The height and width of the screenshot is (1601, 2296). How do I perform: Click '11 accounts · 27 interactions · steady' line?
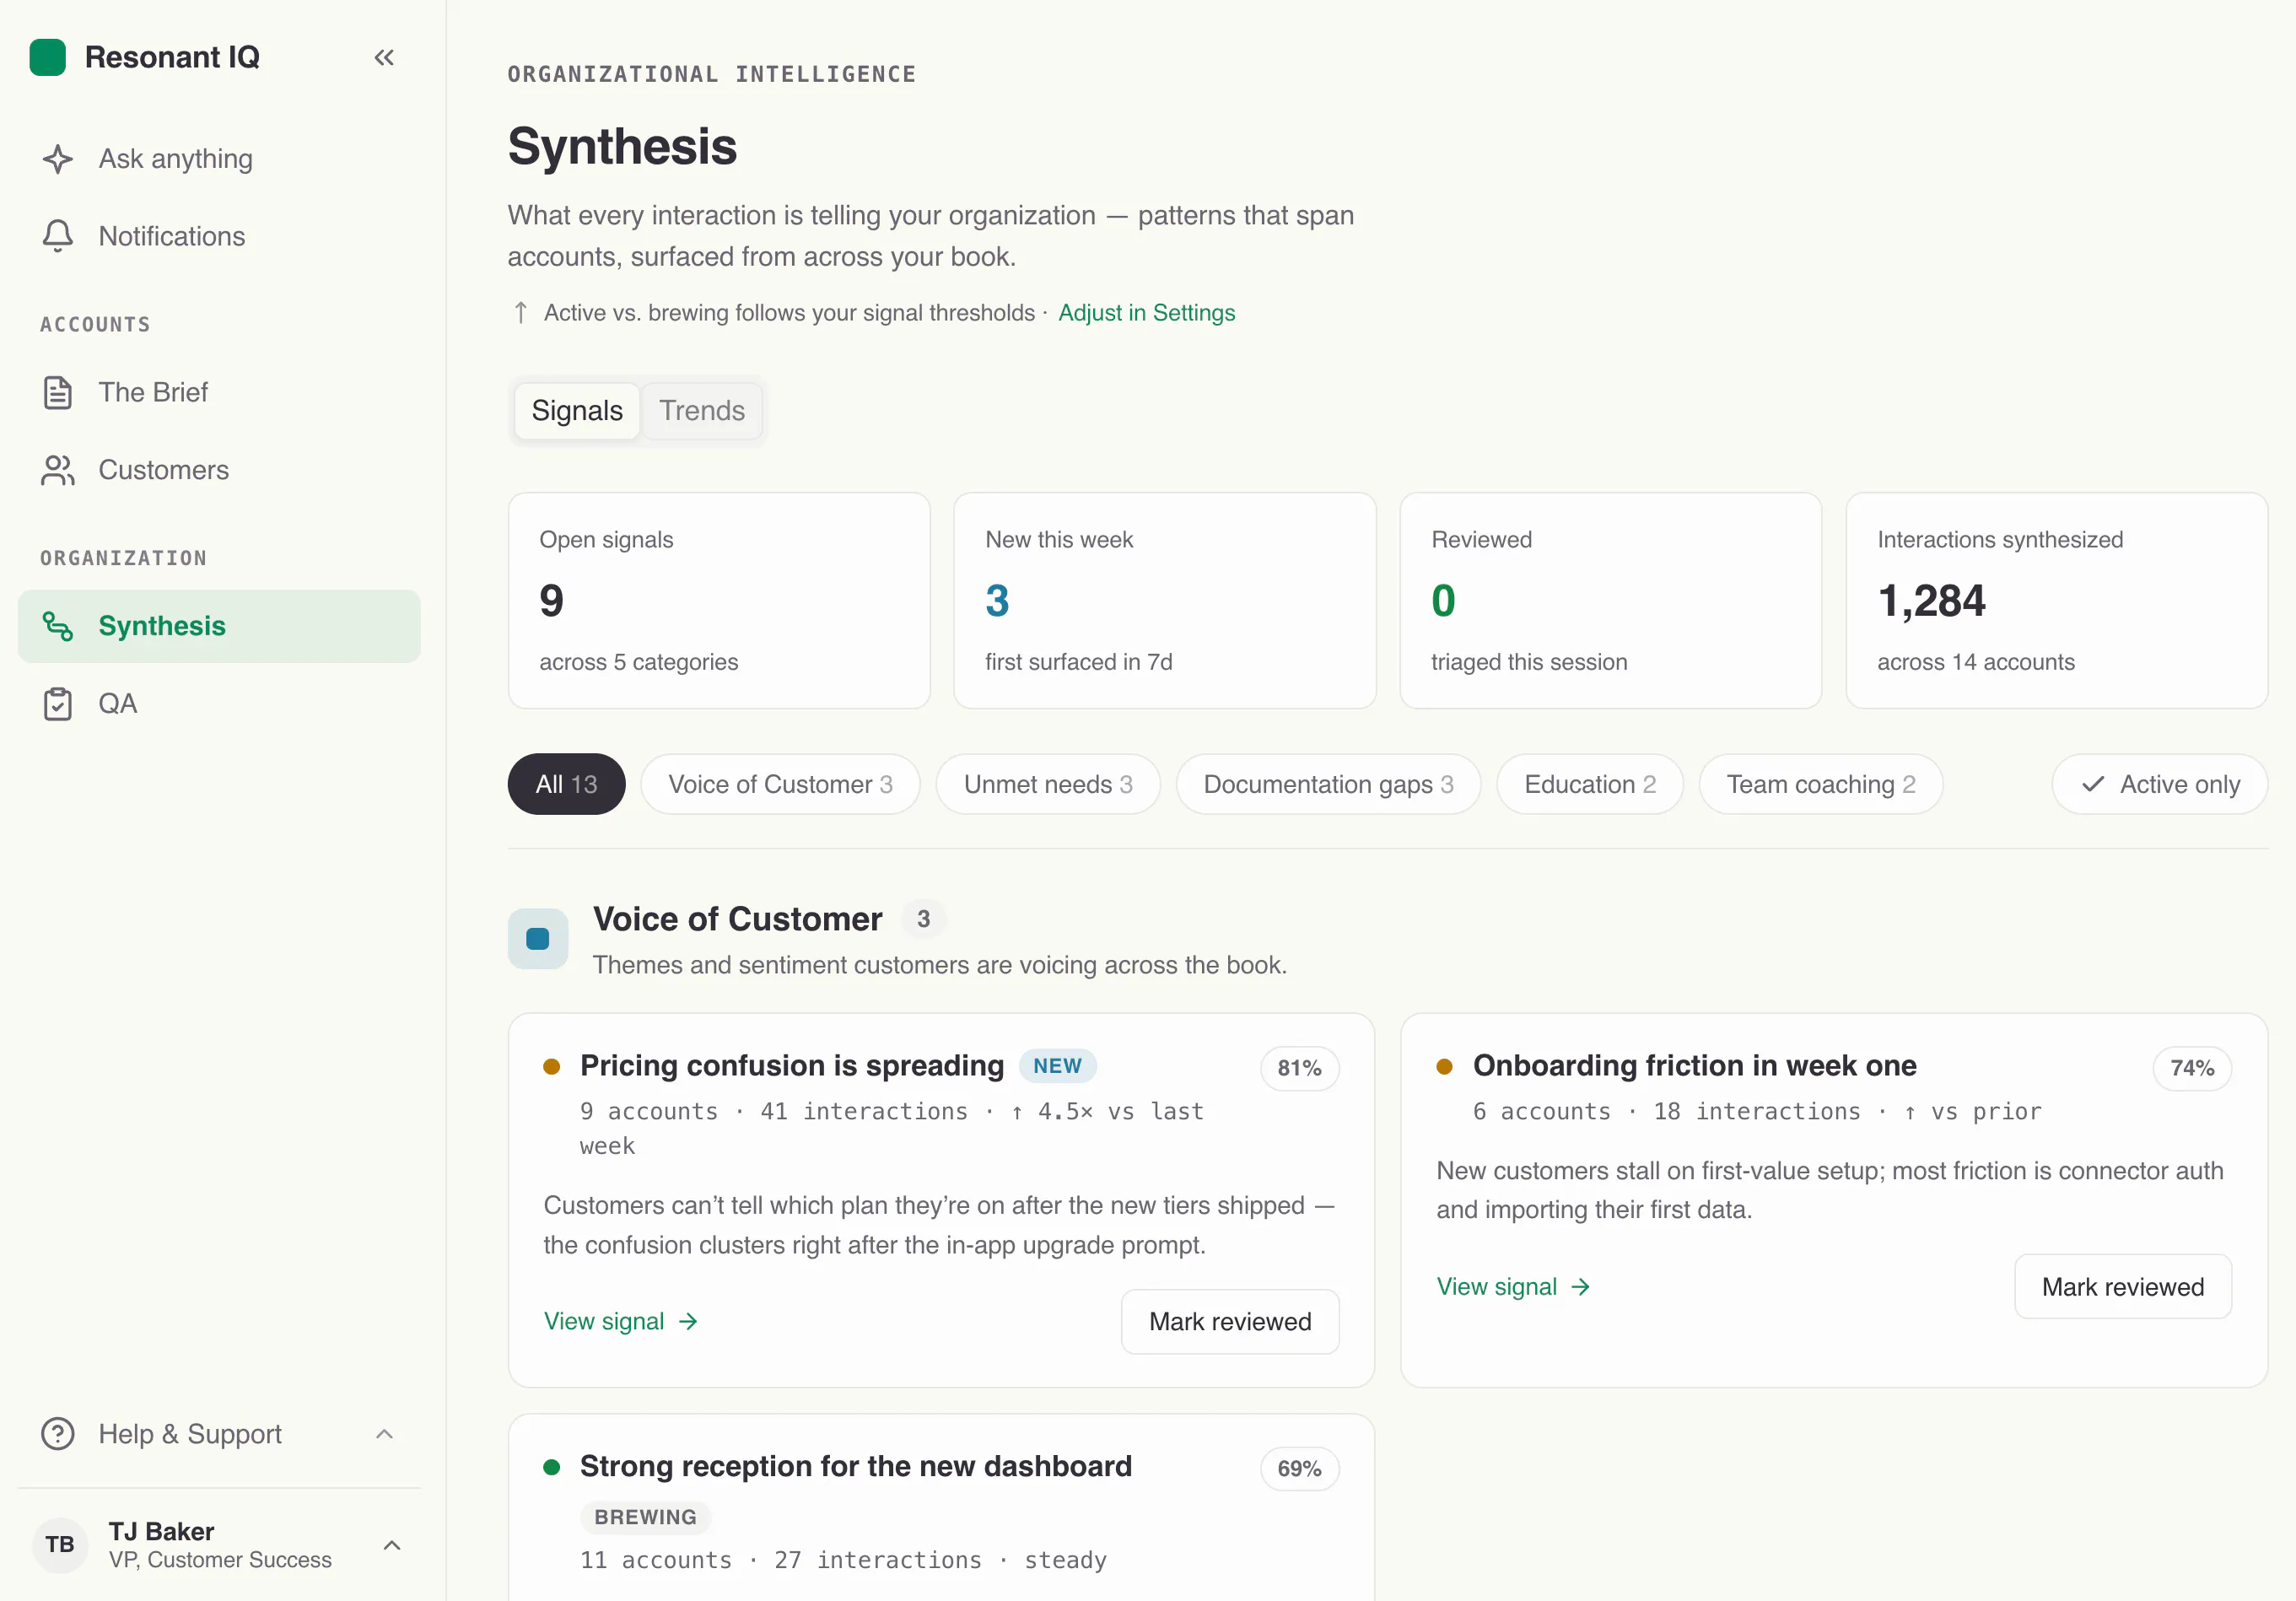click(843, 1560)
